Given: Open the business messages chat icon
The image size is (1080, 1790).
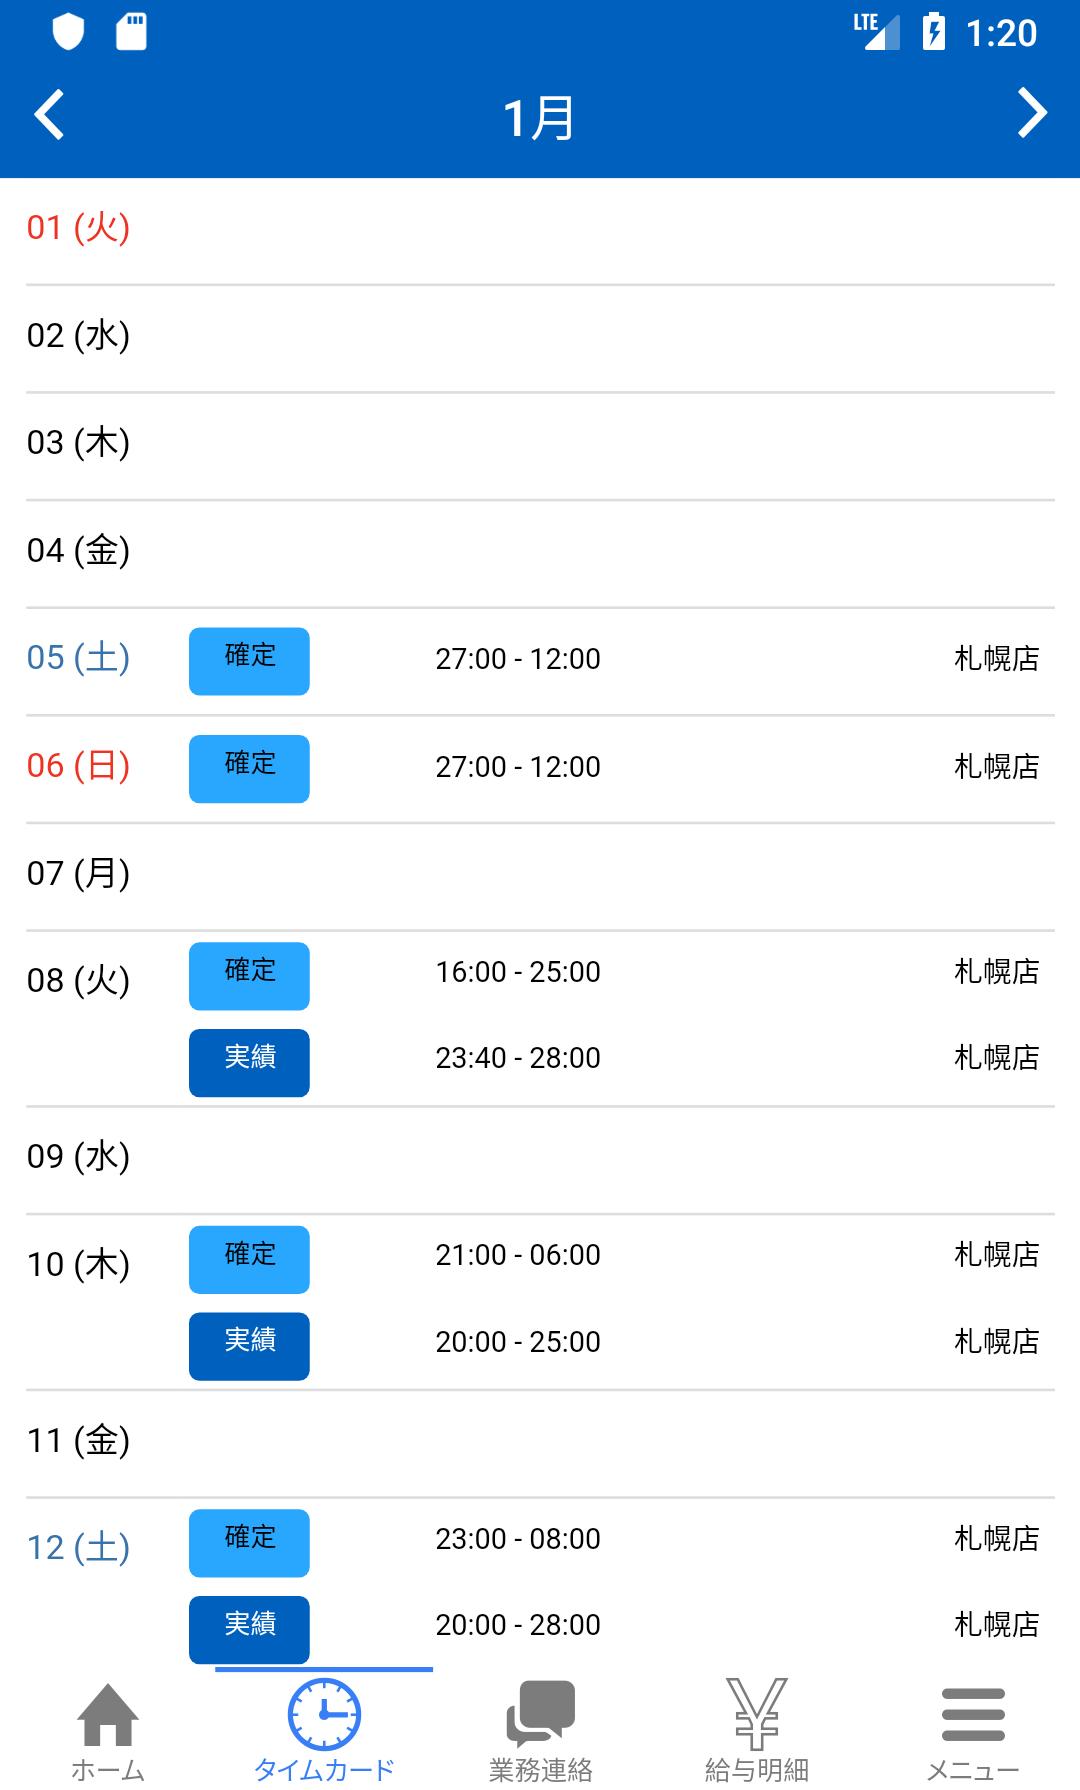Looking at the screenshot, I should coord(540,1714).
